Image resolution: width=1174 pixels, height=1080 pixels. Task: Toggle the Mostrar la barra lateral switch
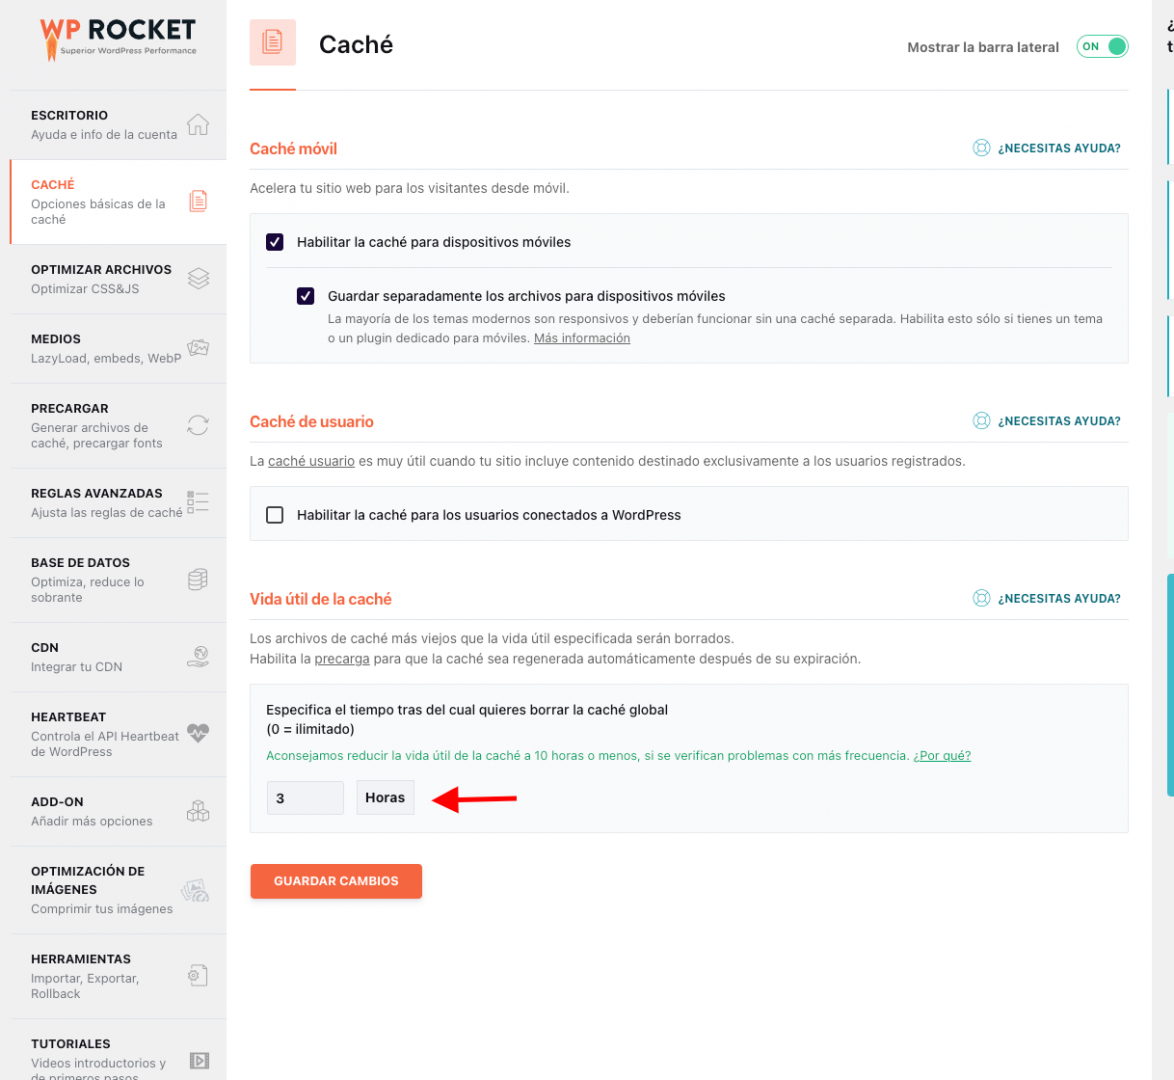pyautogui.click(x=1102, y=46)
